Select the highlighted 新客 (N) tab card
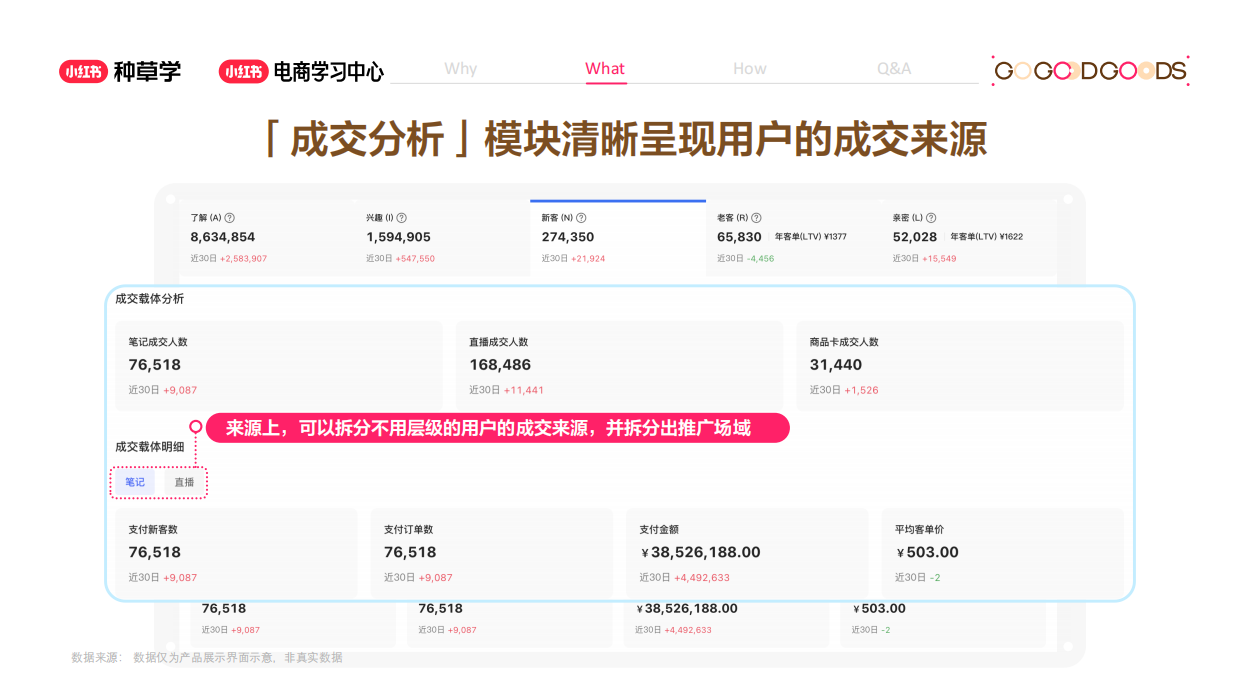 coord(616,237)
